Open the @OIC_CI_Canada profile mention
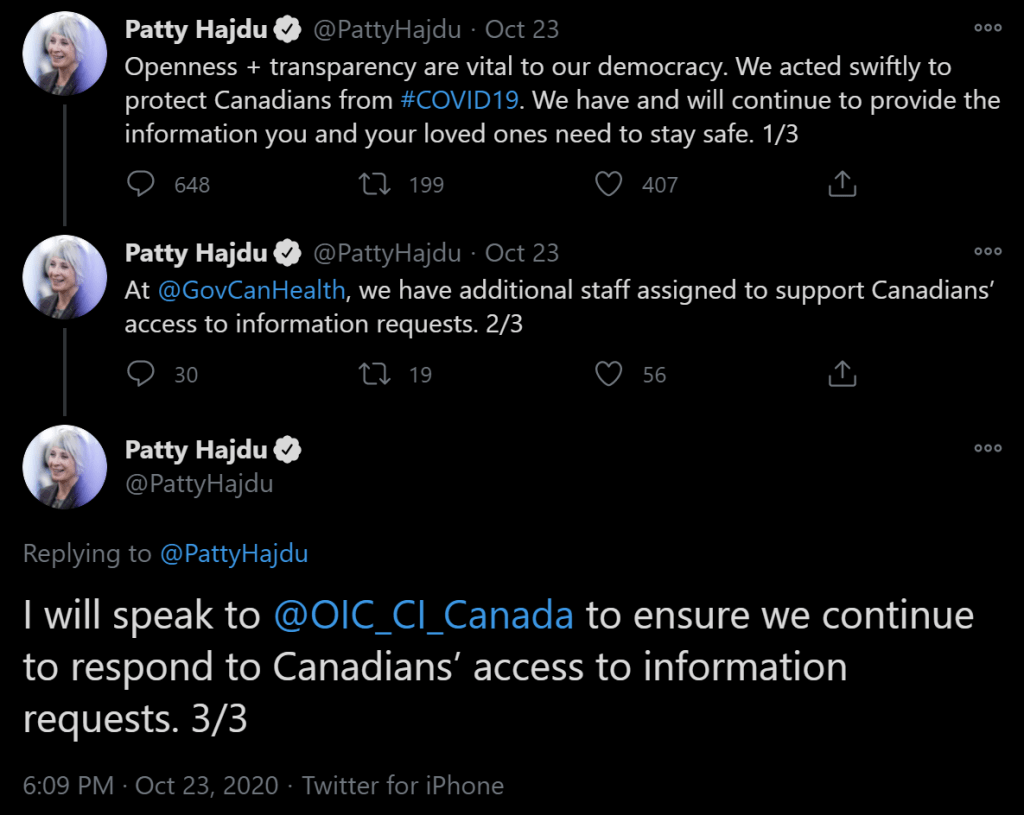 click(x=423, y=615)
